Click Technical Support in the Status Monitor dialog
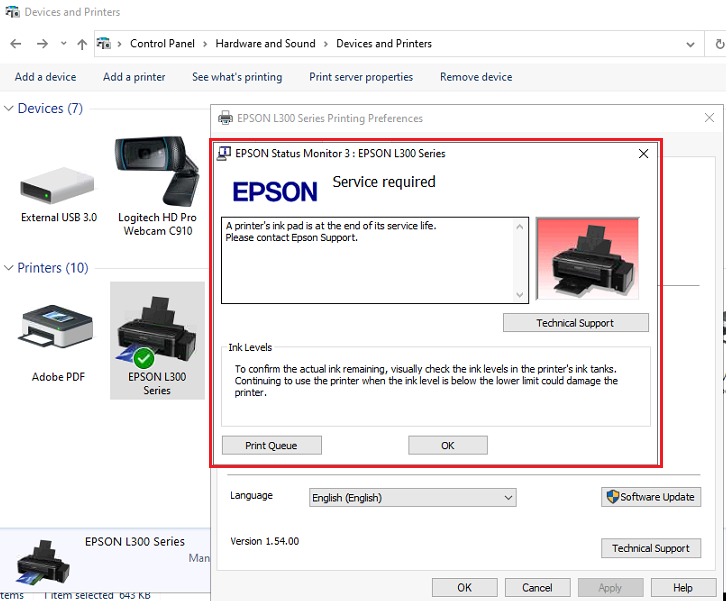 [x=576, y=323]
